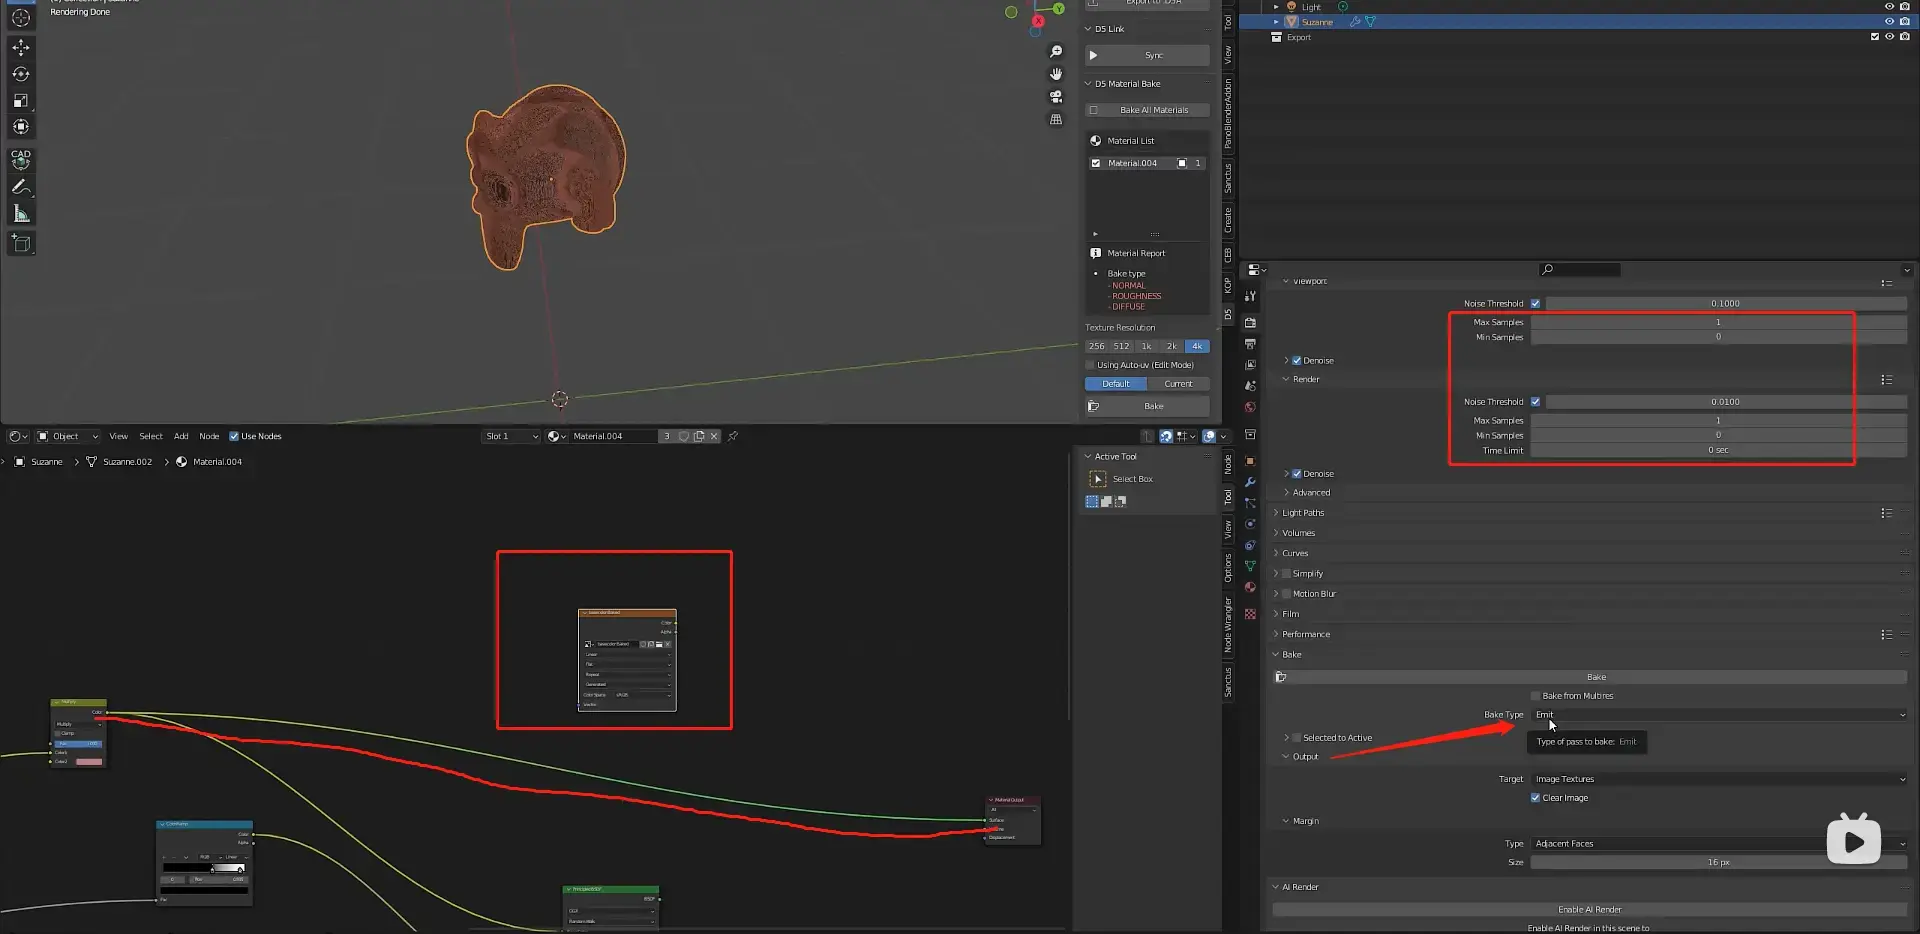
Task: Expand the Volumes panel
Action: coord(1298,533)
